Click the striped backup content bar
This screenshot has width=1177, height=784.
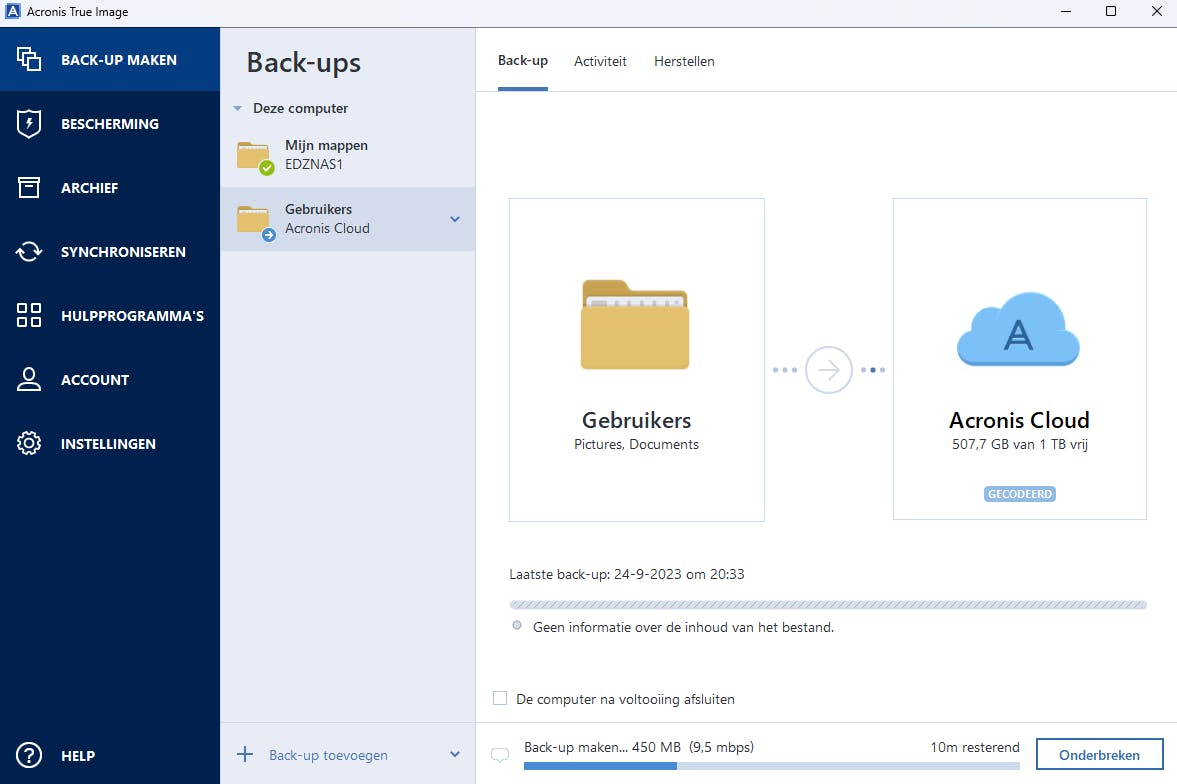coord(828,605)
